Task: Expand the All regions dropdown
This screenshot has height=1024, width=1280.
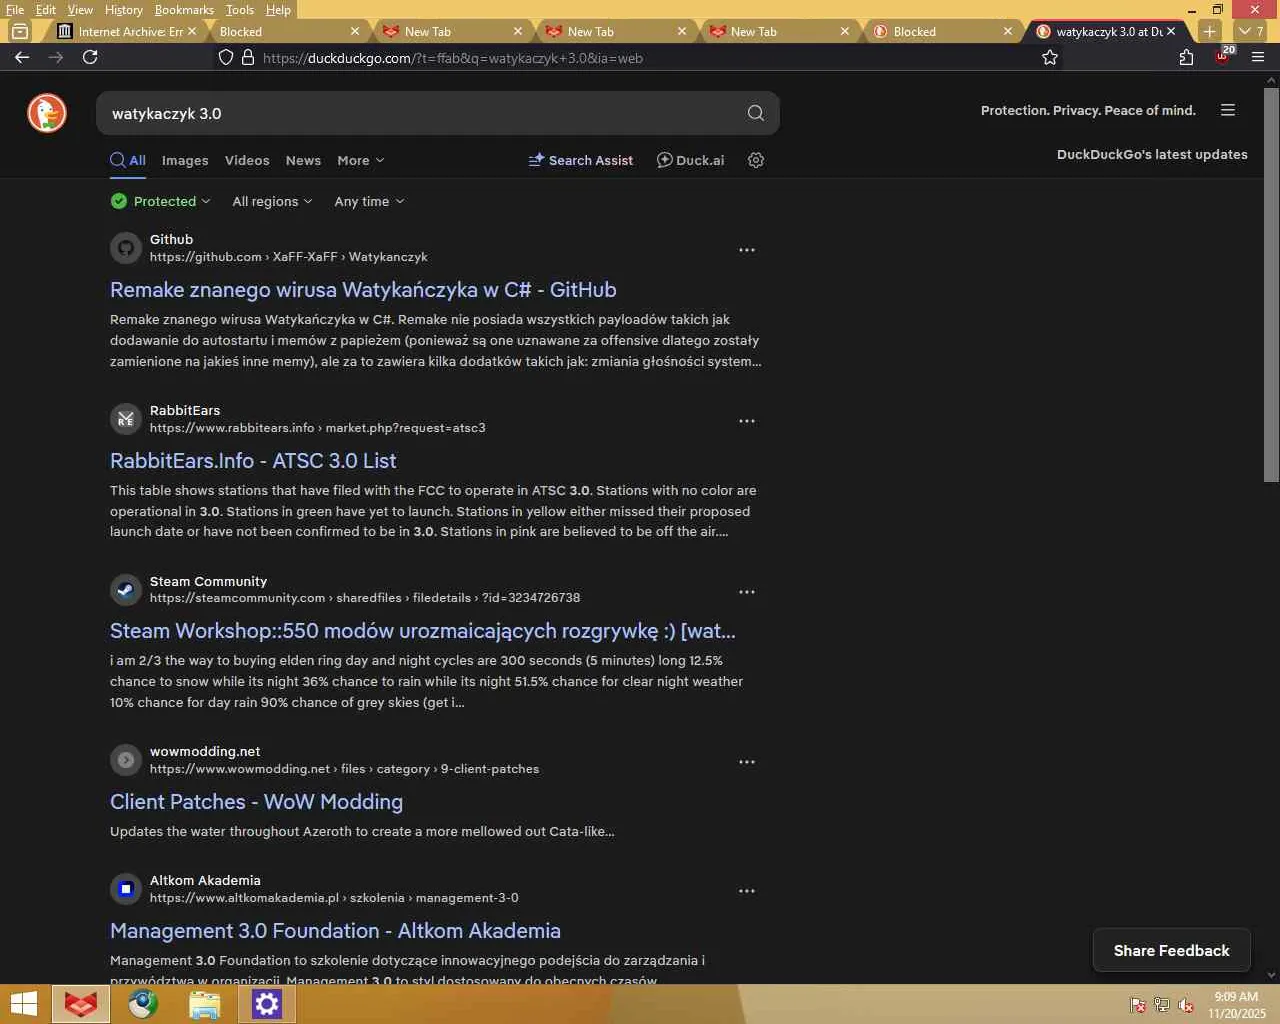Action: (272, 201)
